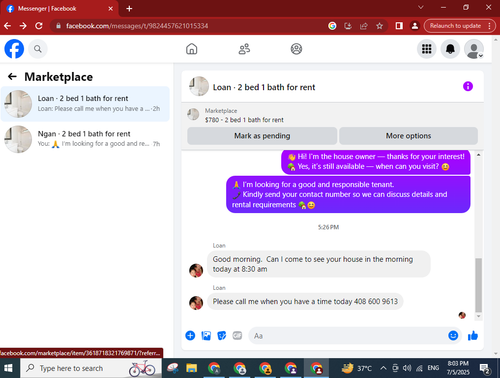Select the message with phone number 408 600 9613
500x378 pixels.
coord(305,301)
